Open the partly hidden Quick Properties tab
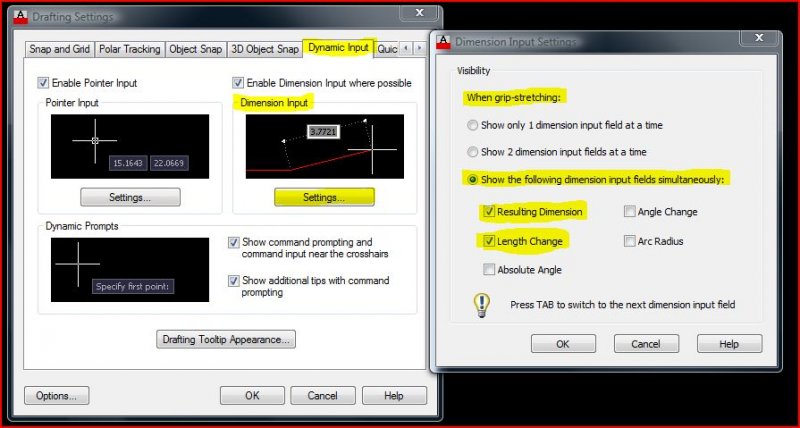The width and height of the screenshot is (800, 428). 387,49
